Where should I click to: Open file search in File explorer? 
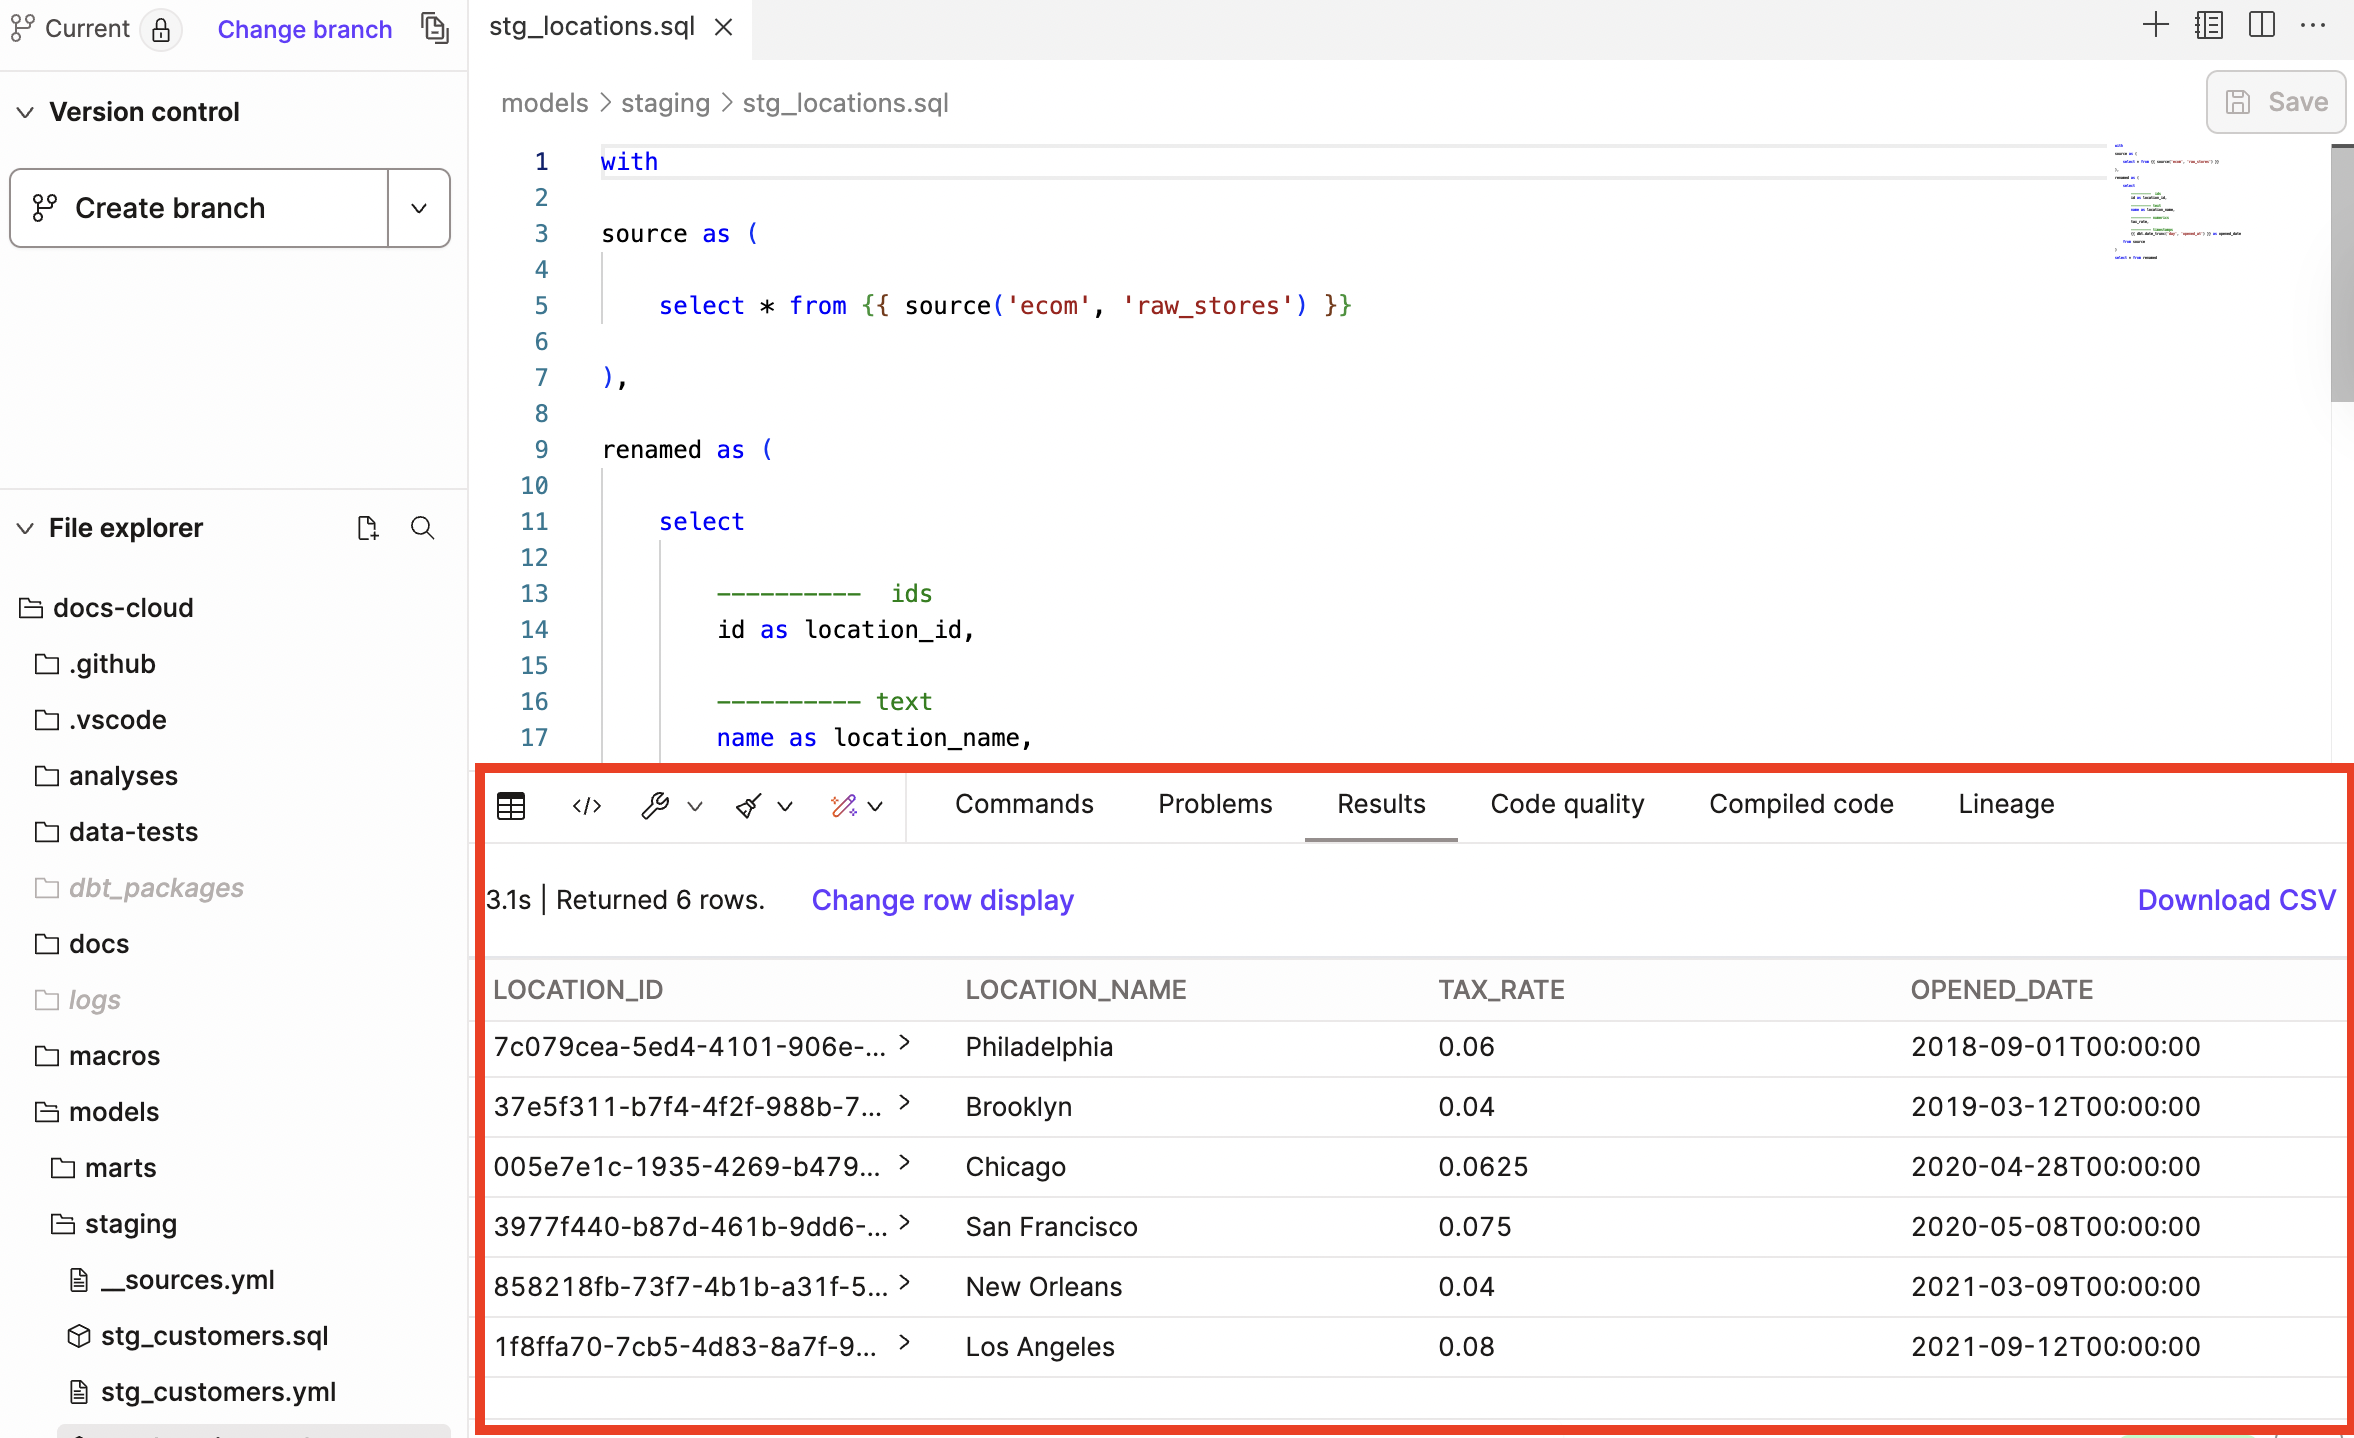point(422,527)
